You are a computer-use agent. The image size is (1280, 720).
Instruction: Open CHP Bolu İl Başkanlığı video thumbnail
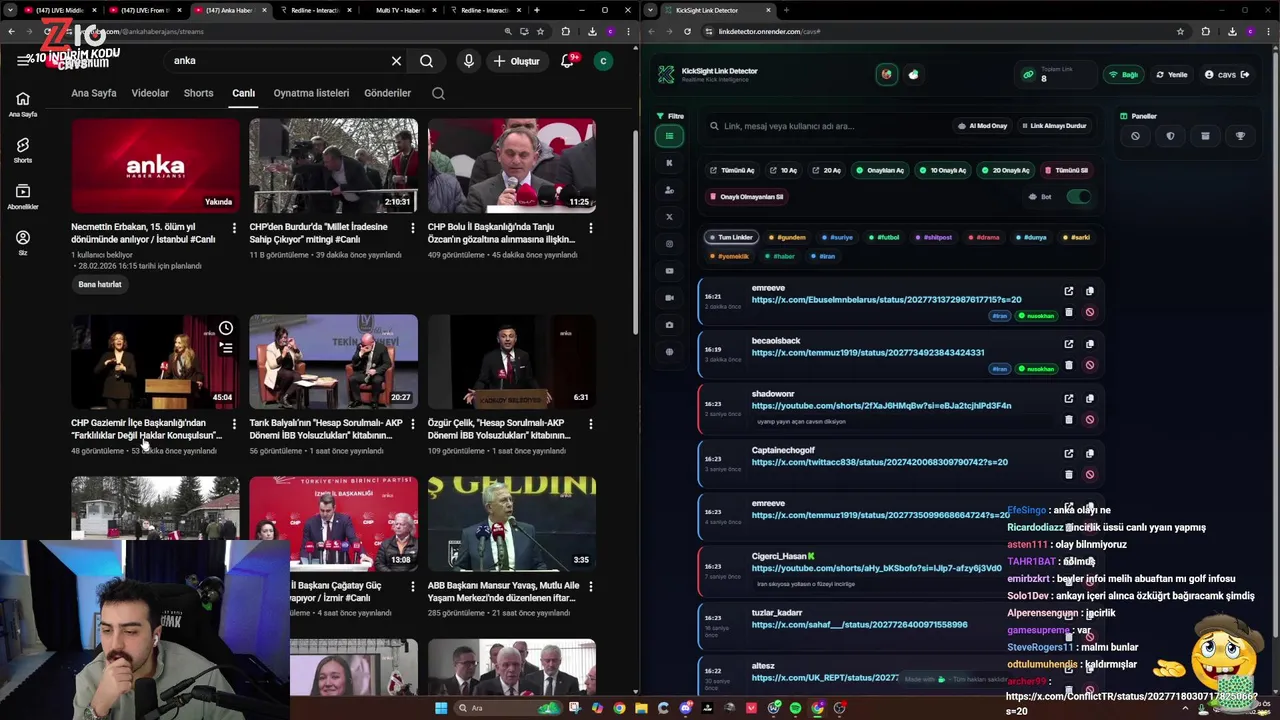[511, 166]
